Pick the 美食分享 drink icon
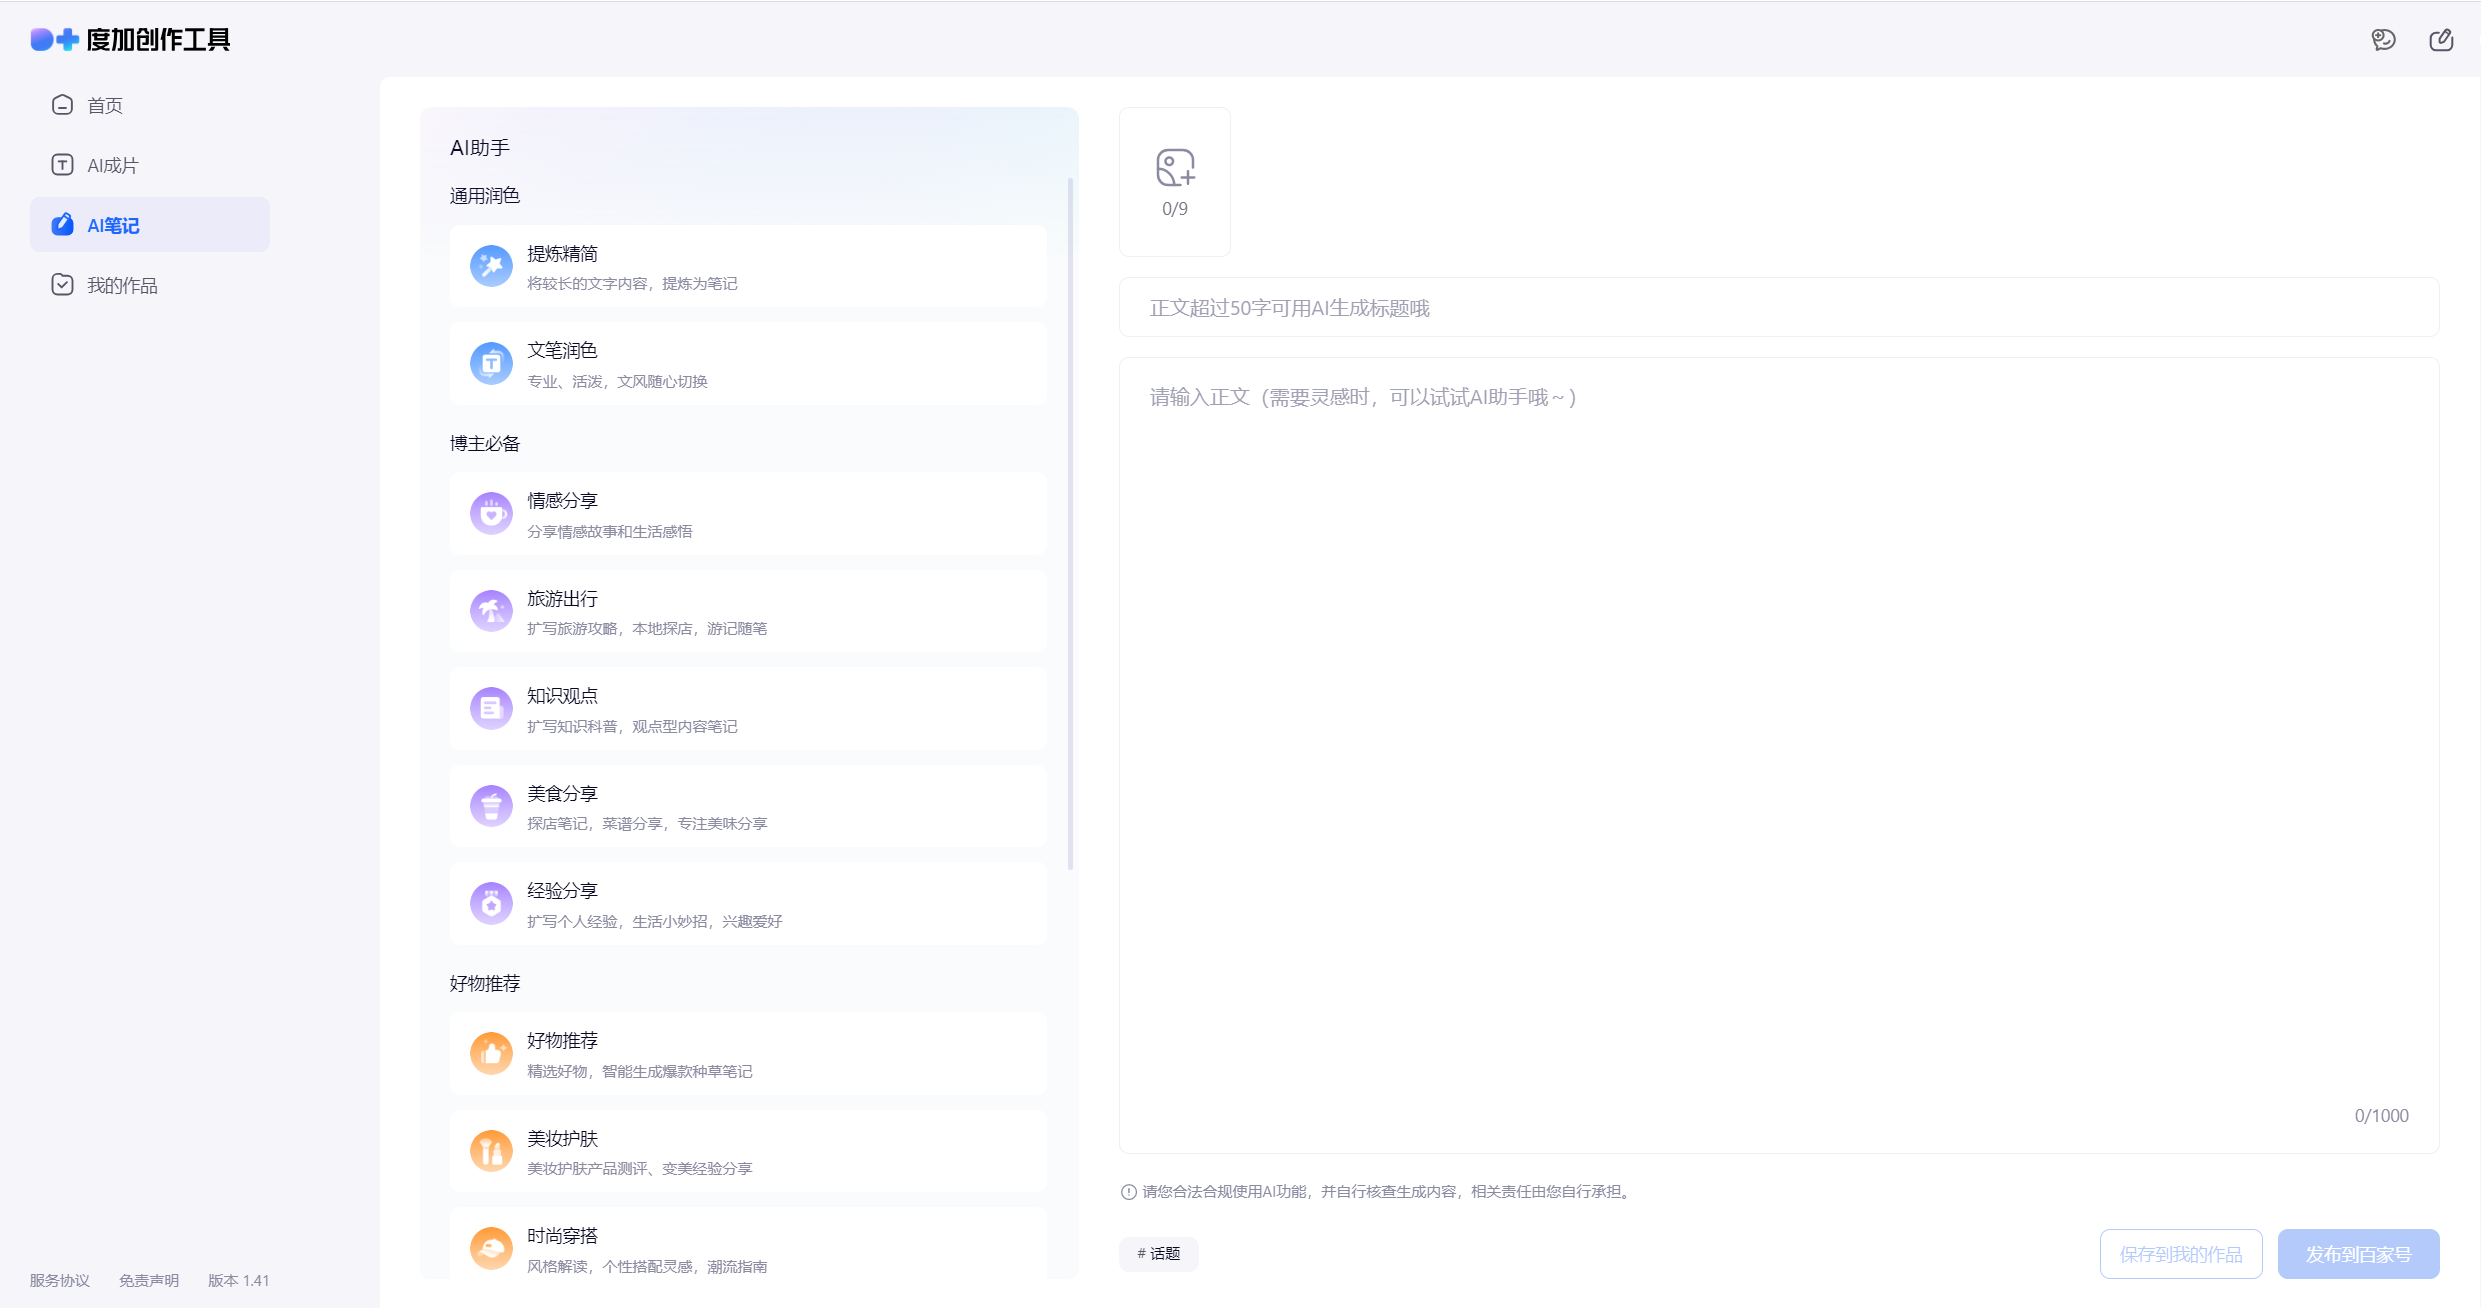Image resolution: width=2481 pixels, height=1308 pixels. coord(491,806)
